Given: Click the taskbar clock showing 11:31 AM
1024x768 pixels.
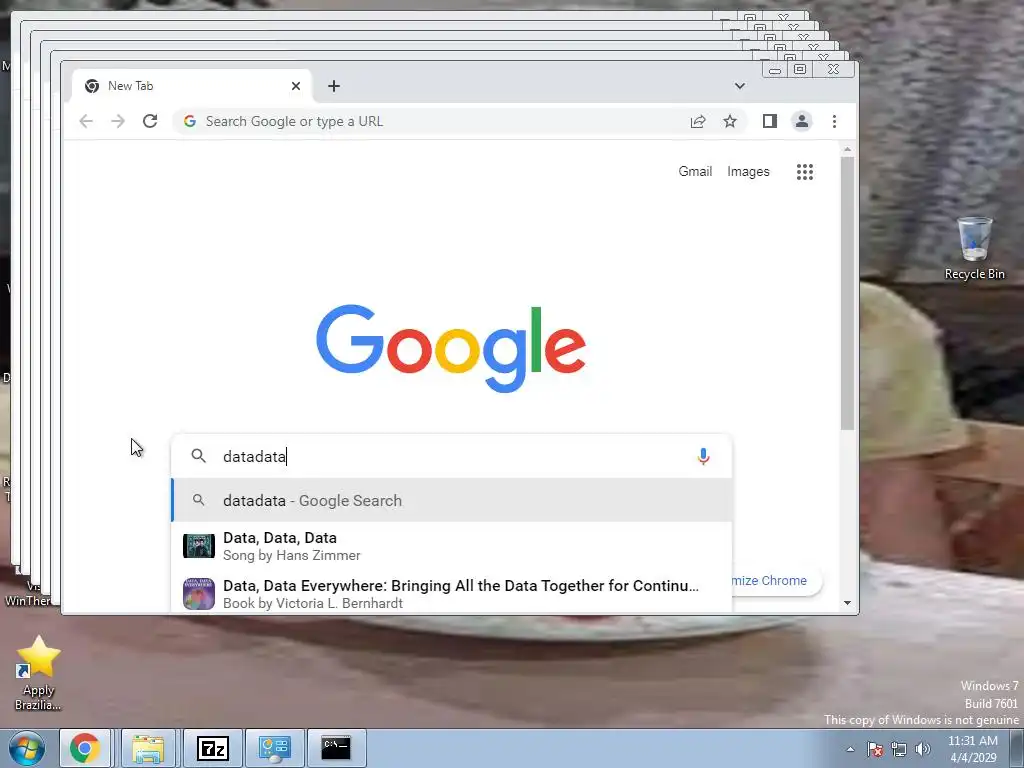Looking at the screenshot, I should coord(973,749).
